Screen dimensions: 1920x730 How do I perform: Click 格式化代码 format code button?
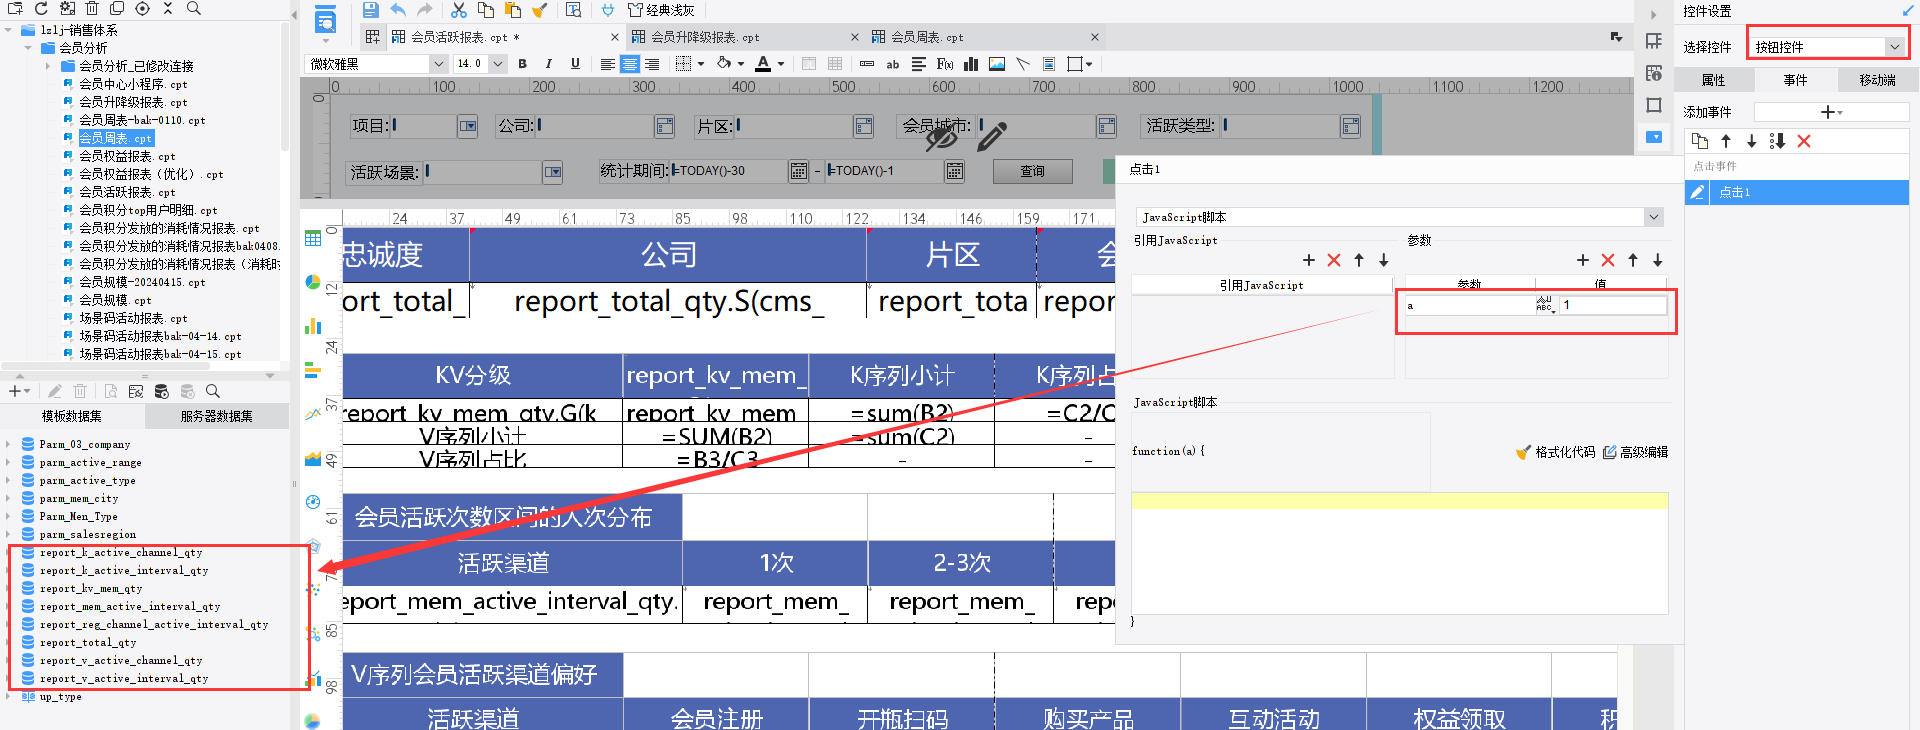point(1555,452)
